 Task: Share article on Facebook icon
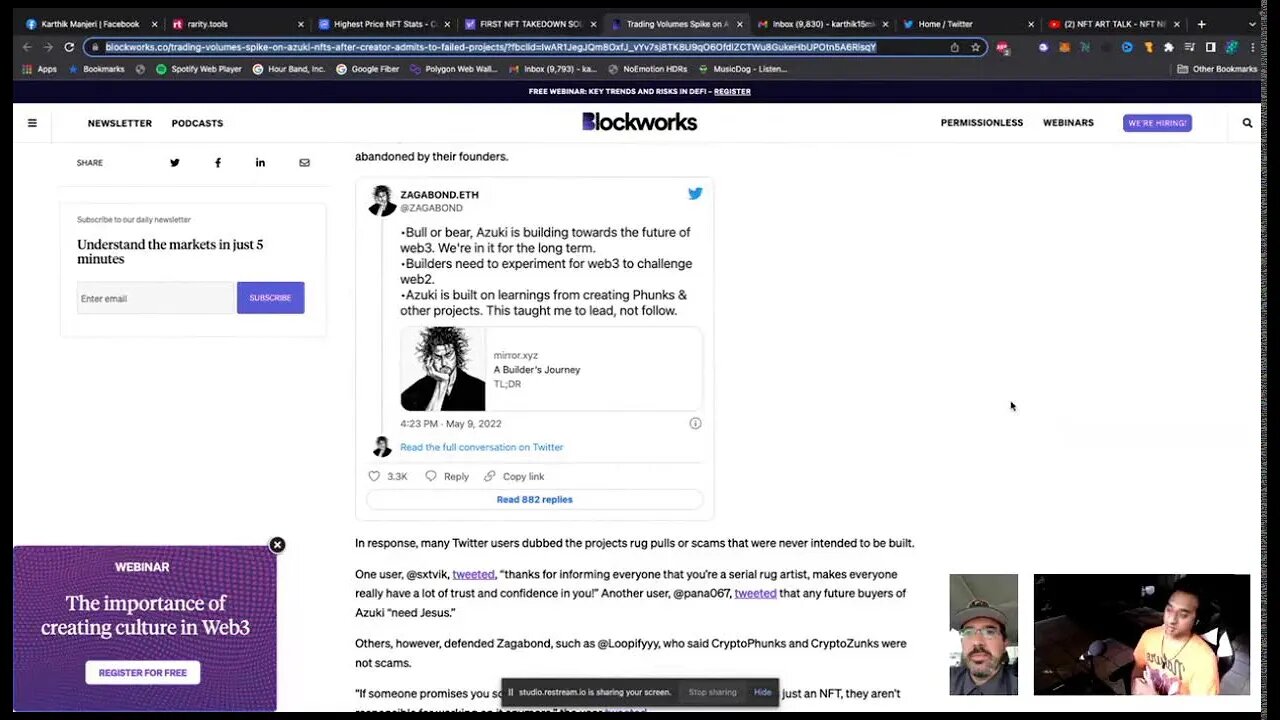click(217, 162)
